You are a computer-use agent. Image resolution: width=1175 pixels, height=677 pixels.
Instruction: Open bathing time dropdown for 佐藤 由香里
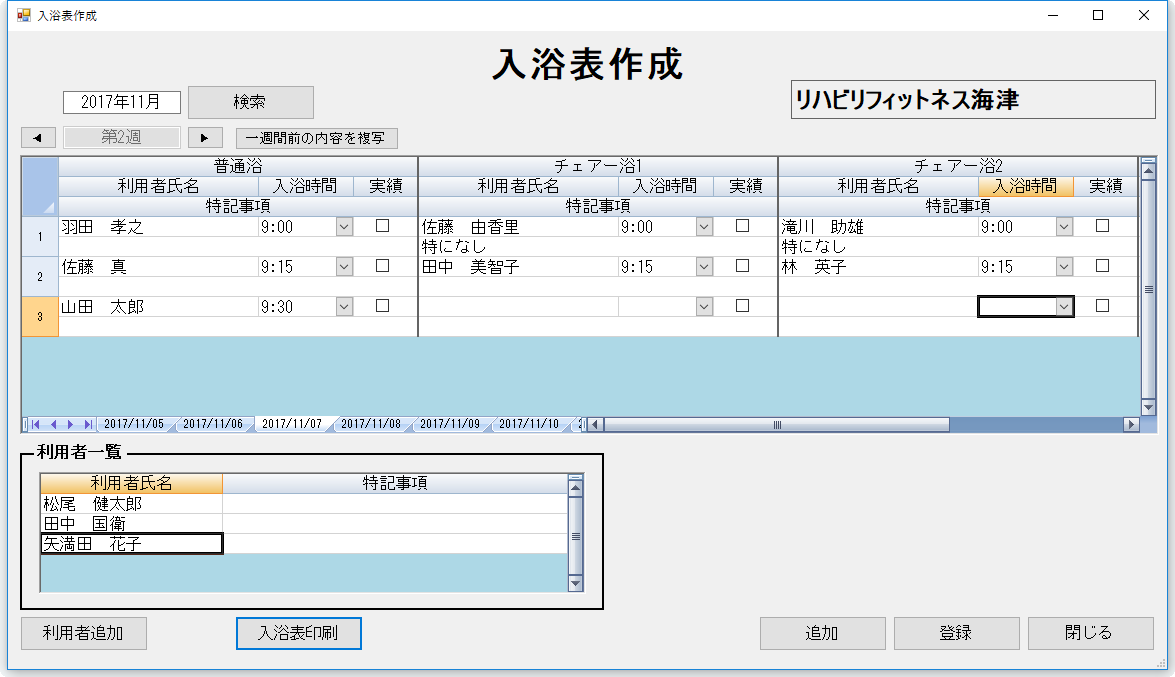pyautogui.click(x=704, y=227)
